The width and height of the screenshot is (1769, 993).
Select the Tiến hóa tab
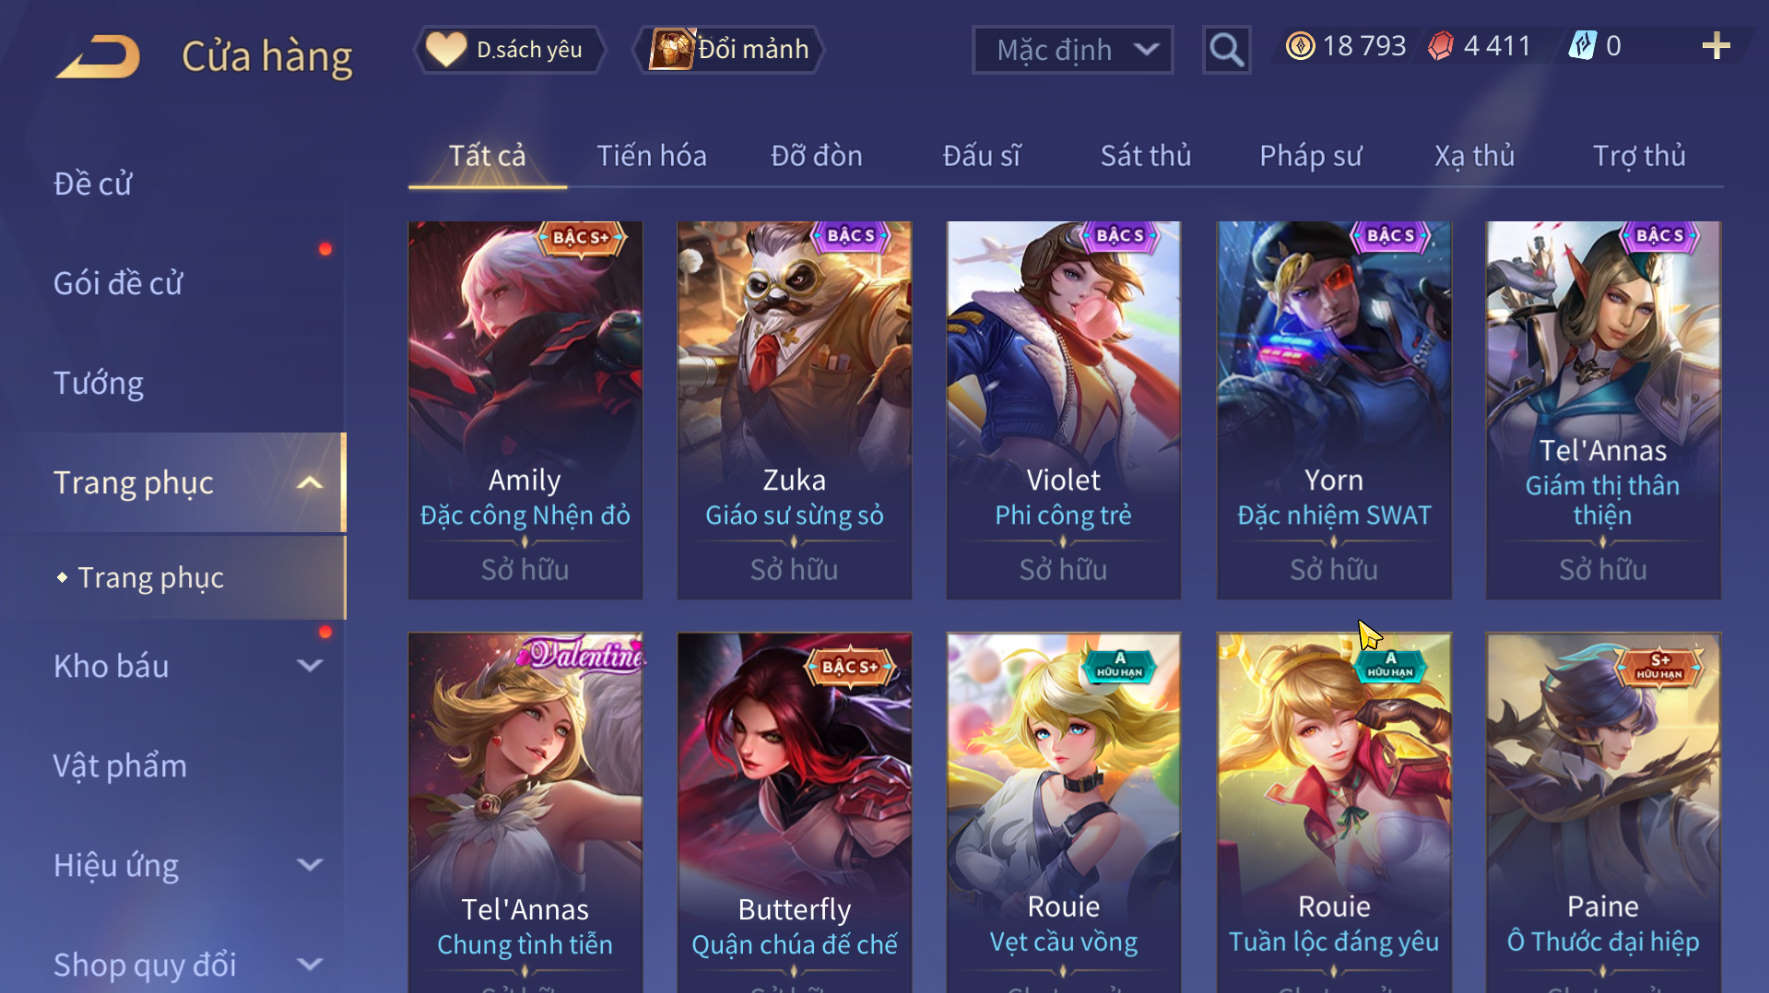(652, 156)
